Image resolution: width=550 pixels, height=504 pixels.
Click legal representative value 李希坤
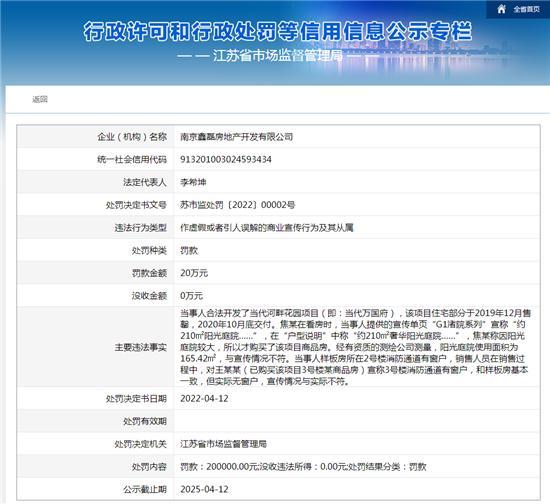[x=193, y=182]
